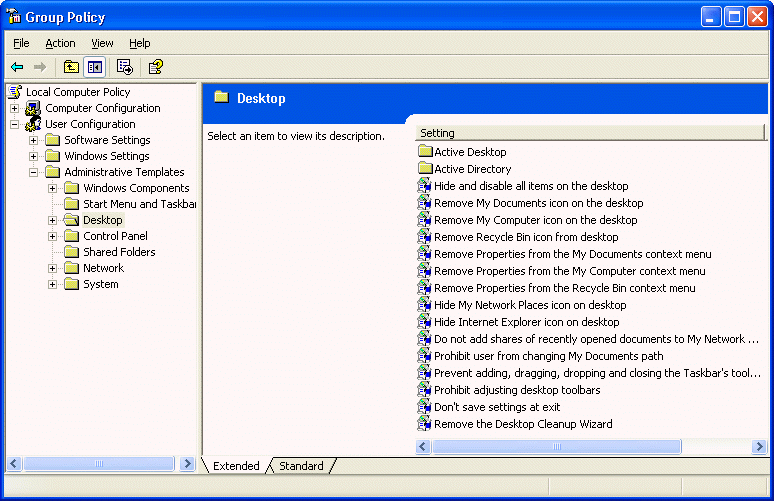Click the Export List toolbar icon
The width and height of the screenshot is (774, 501).
coord(124,67)
